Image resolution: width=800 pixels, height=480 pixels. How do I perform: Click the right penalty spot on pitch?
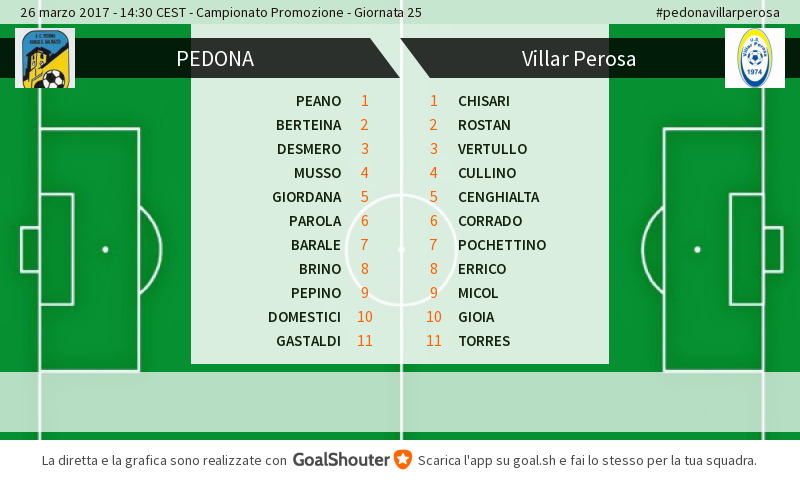tap(697, 249)
